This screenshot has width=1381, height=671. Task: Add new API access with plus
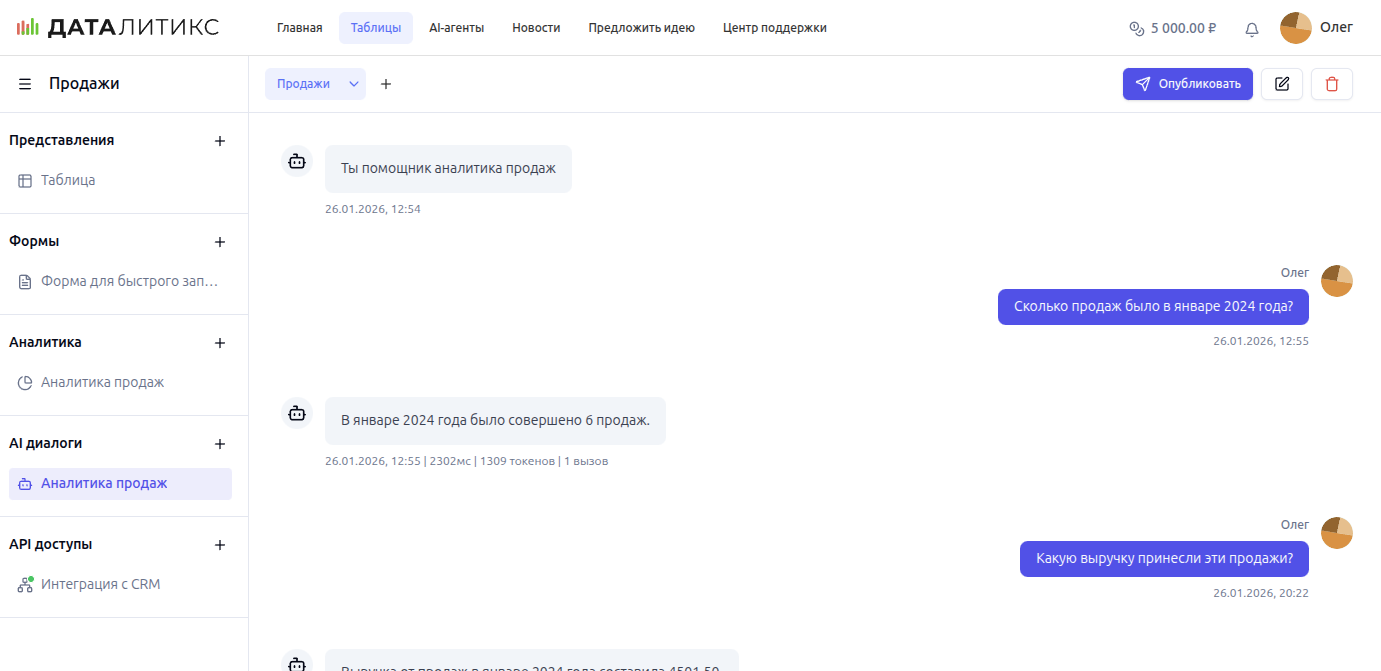[220, 545]
